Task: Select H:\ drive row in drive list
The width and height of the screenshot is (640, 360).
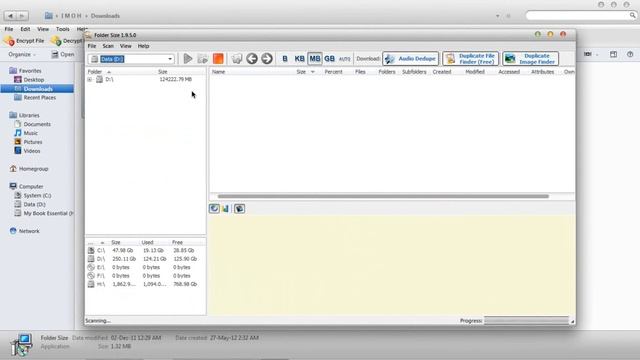Action: tap(145, 284)
